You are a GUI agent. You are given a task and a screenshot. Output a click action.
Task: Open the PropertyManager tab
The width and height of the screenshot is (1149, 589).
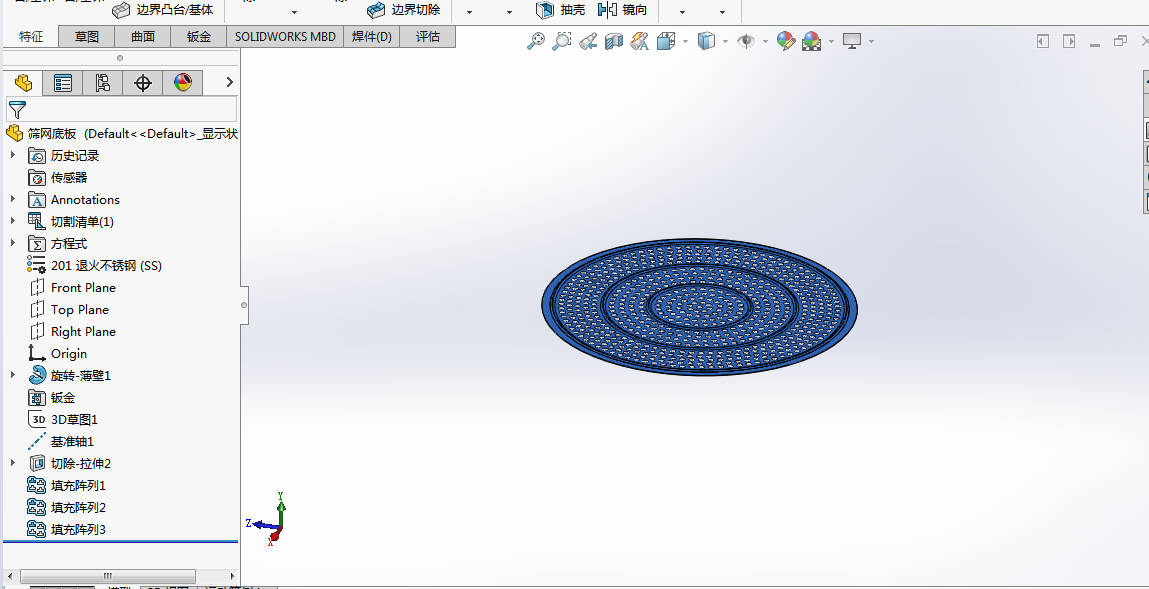pos(63,83)
